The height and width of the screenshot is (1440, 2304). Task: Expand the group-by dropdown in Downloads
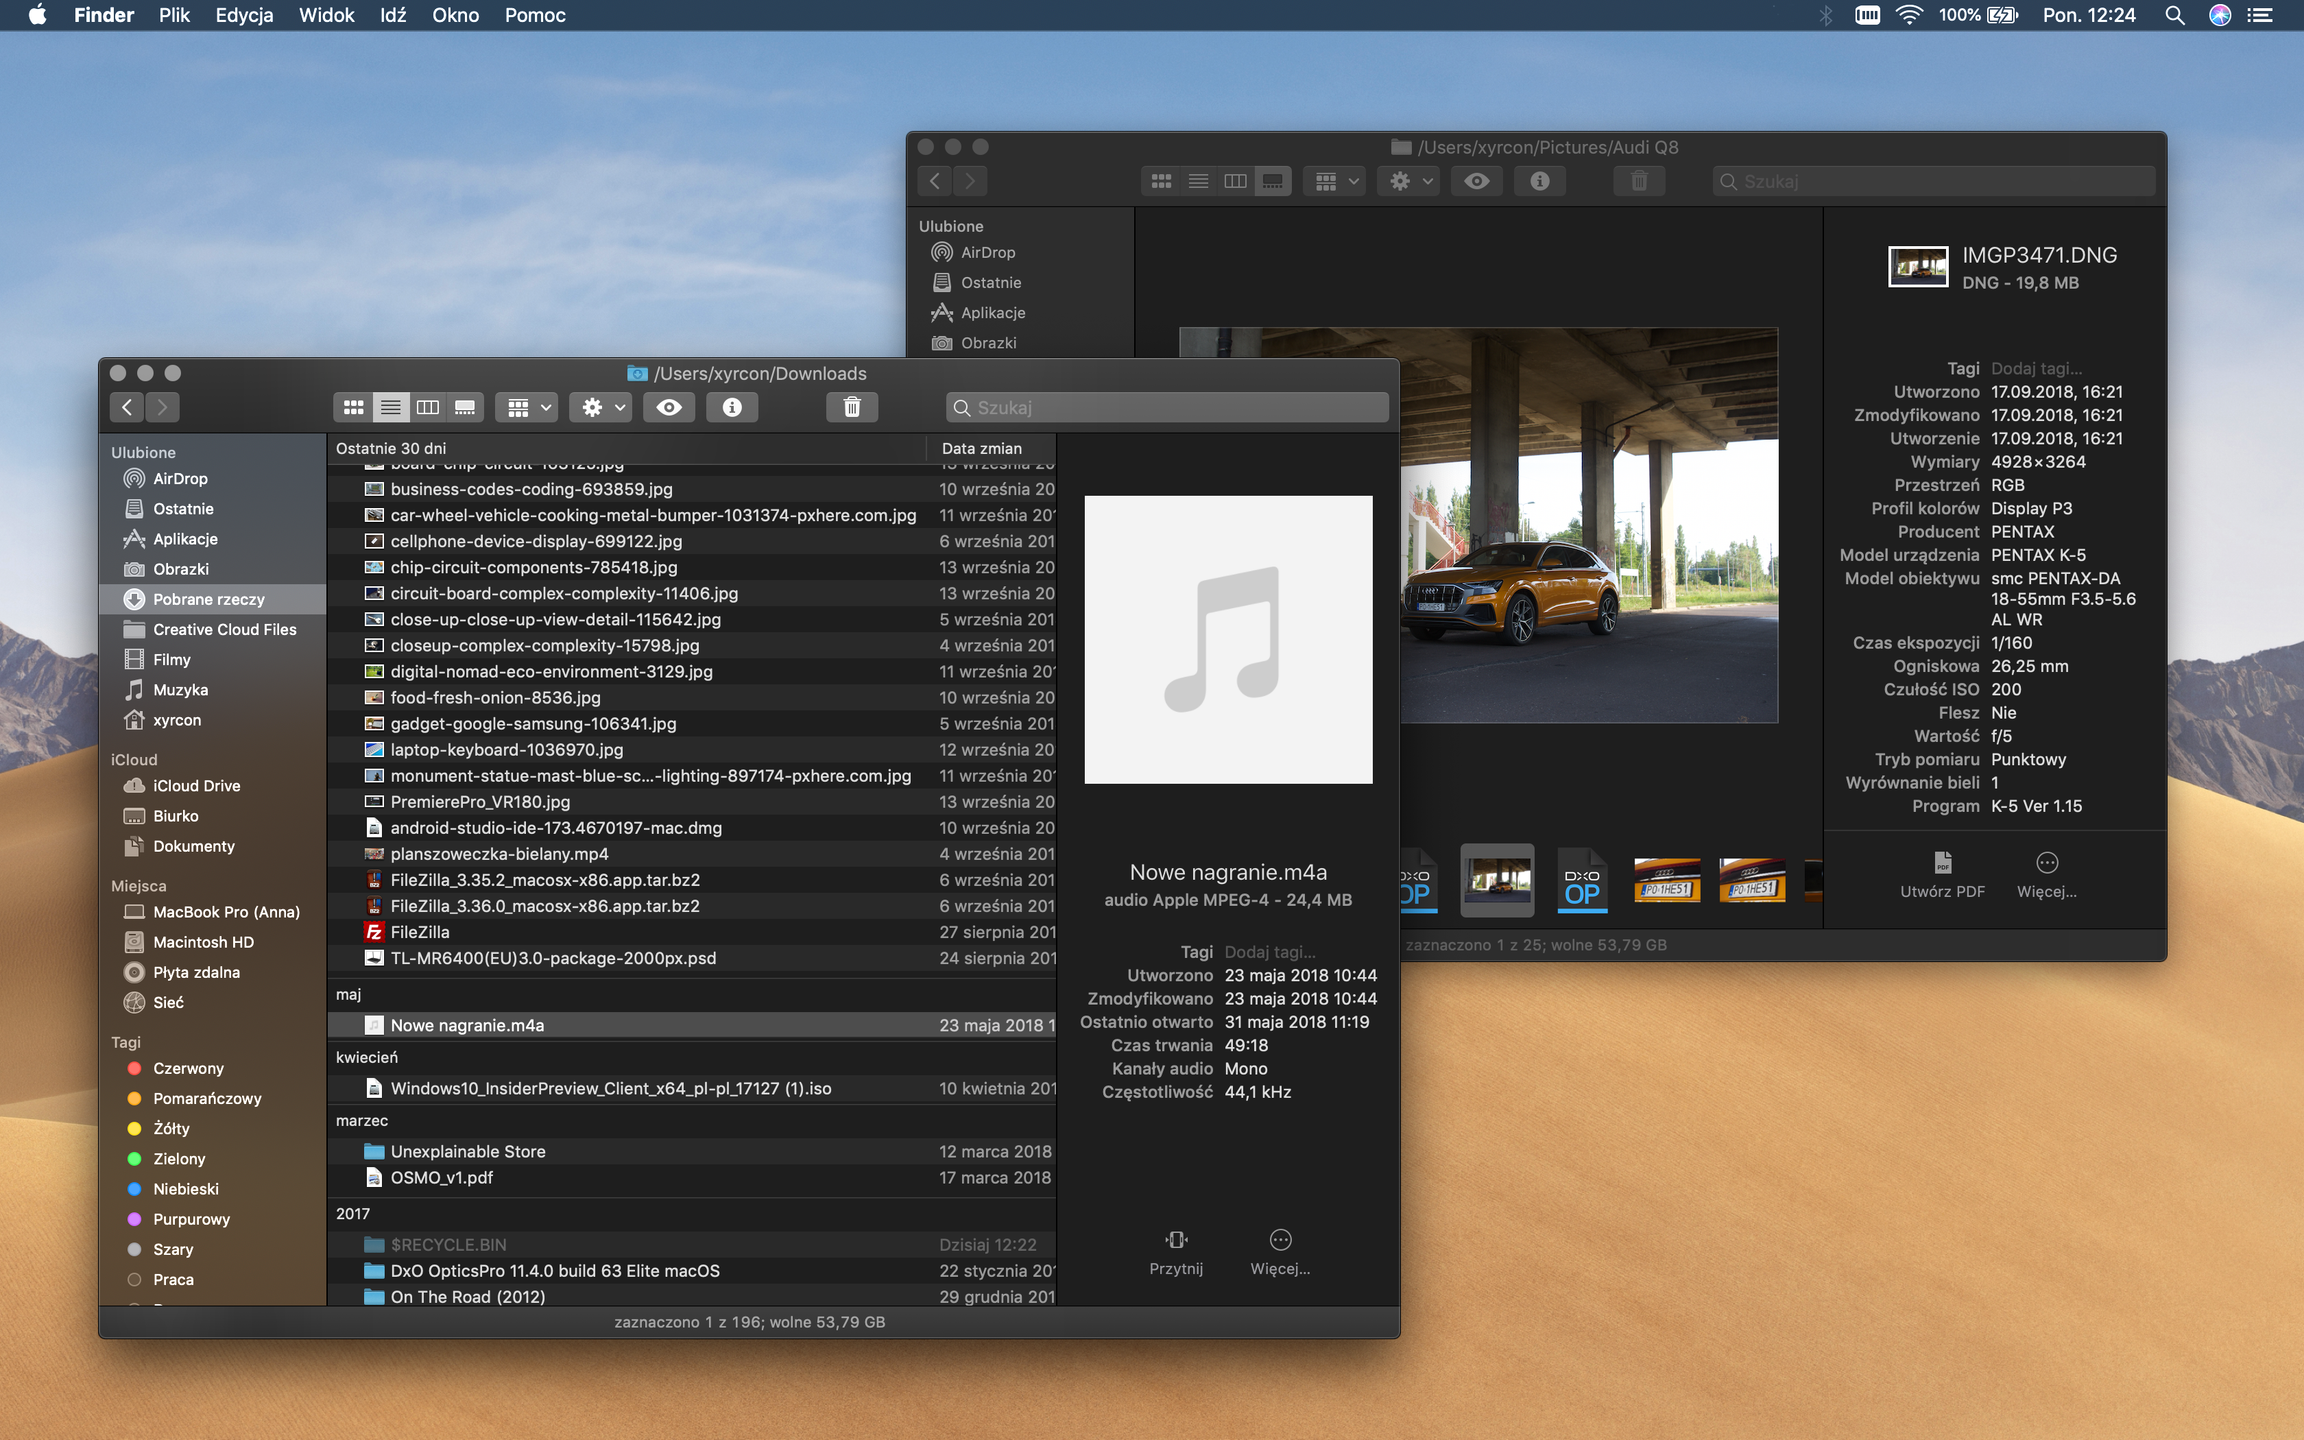pyautogui.click(x=528, y=407)
